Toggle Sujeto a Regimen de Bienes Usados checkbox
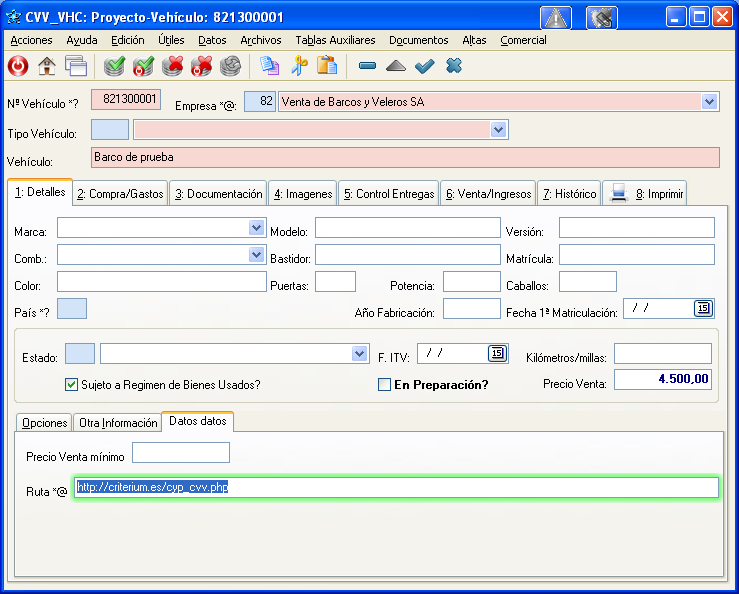 [x=71, y=384]
